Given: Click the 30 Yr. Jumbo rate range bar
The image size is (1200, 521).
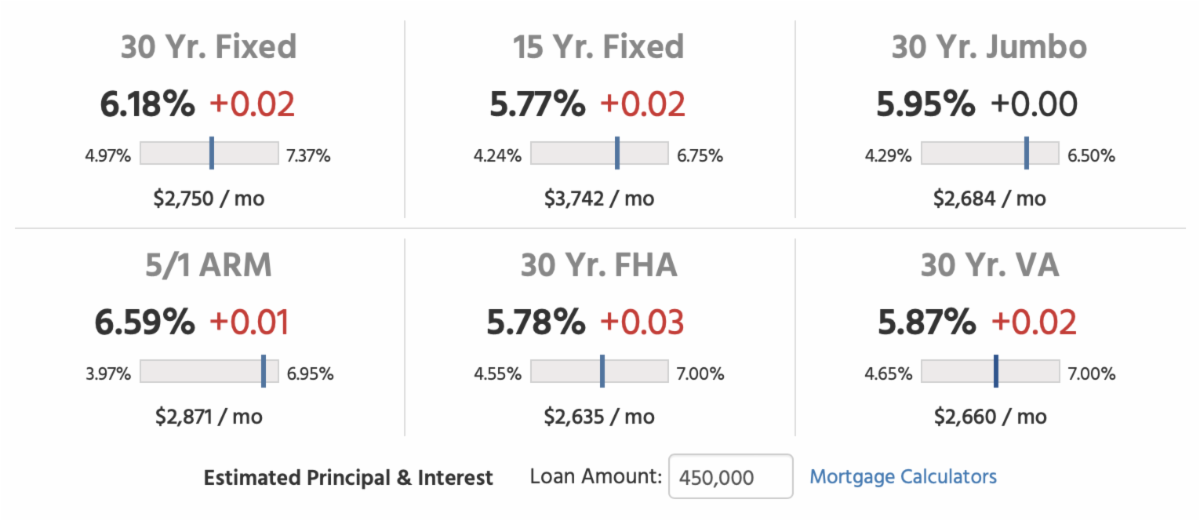Looking at the screenshot, I should (x=989, y=153).
